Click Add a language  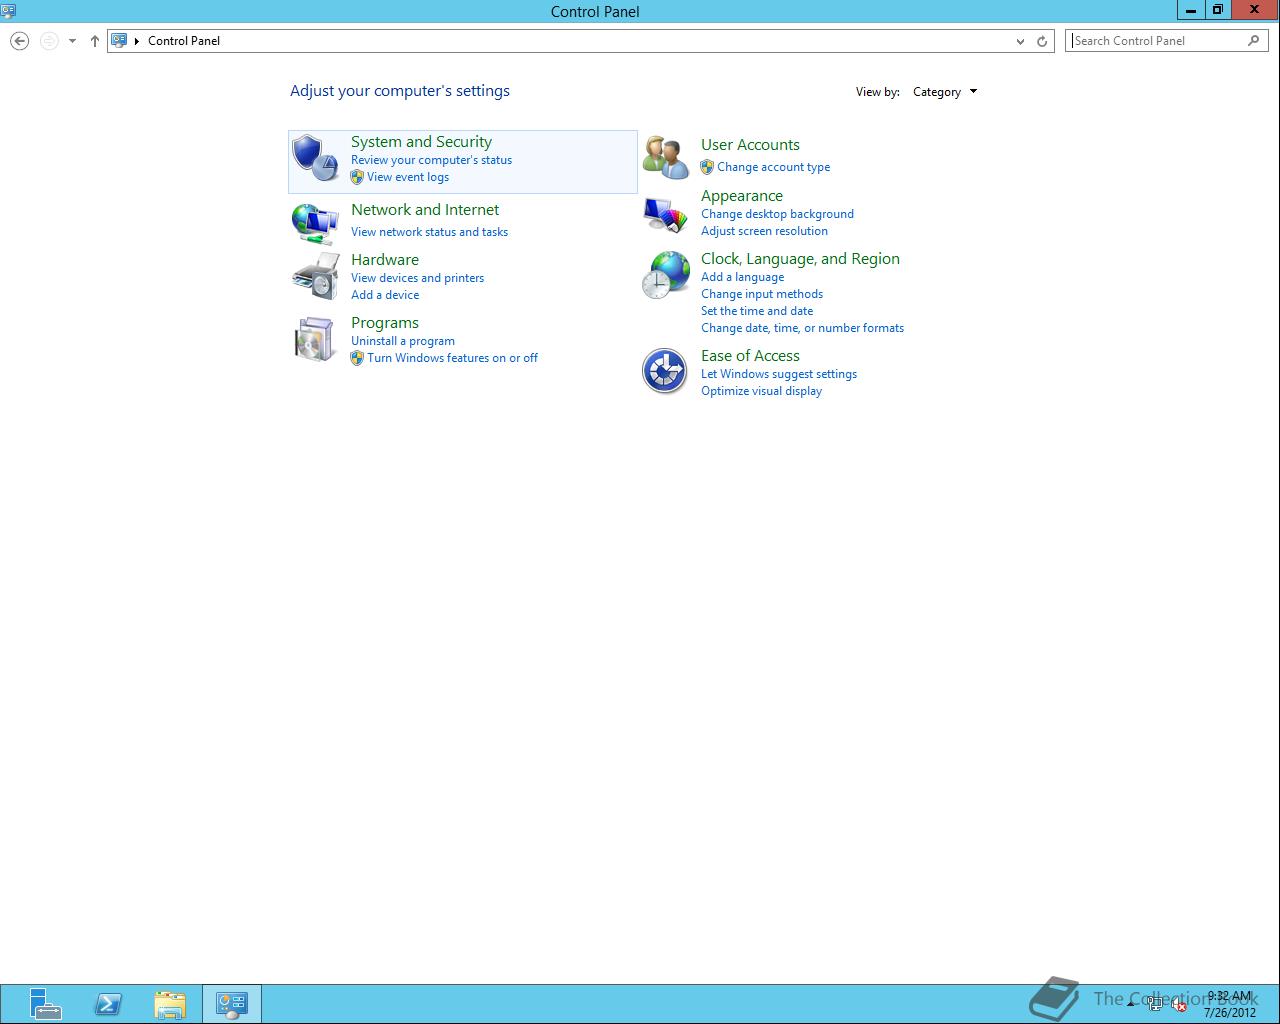point(742,277)
